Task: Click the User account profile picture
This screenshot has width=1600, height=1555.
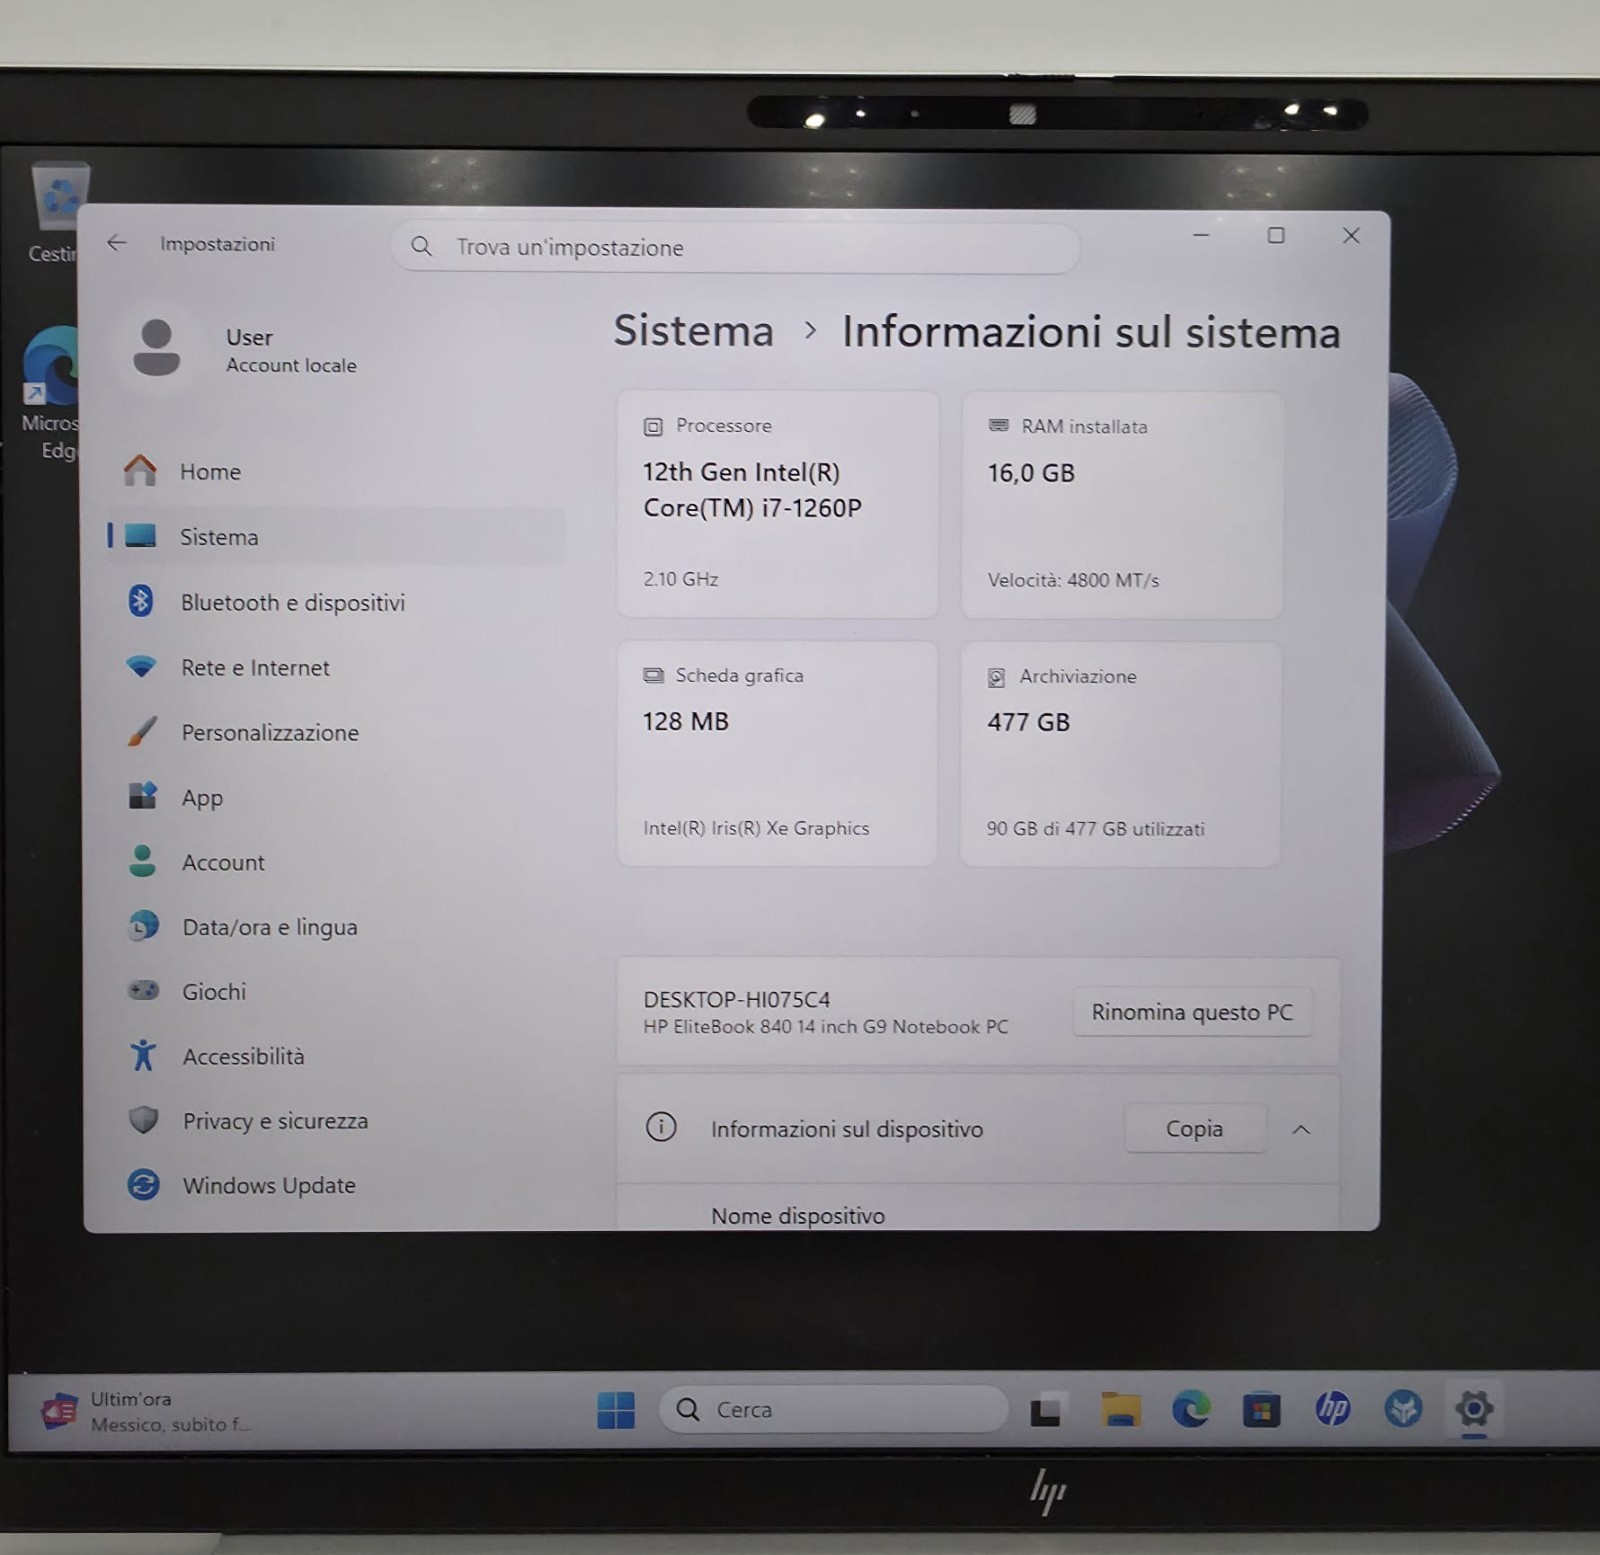Action: [x=157, y=348]
